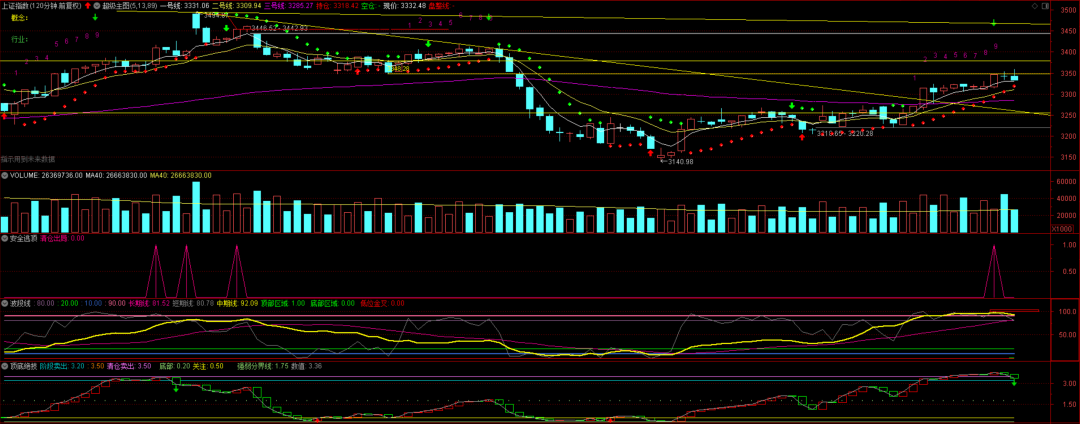Click the 3218.69 - 3220.28 price label

[x=845, y=133]
